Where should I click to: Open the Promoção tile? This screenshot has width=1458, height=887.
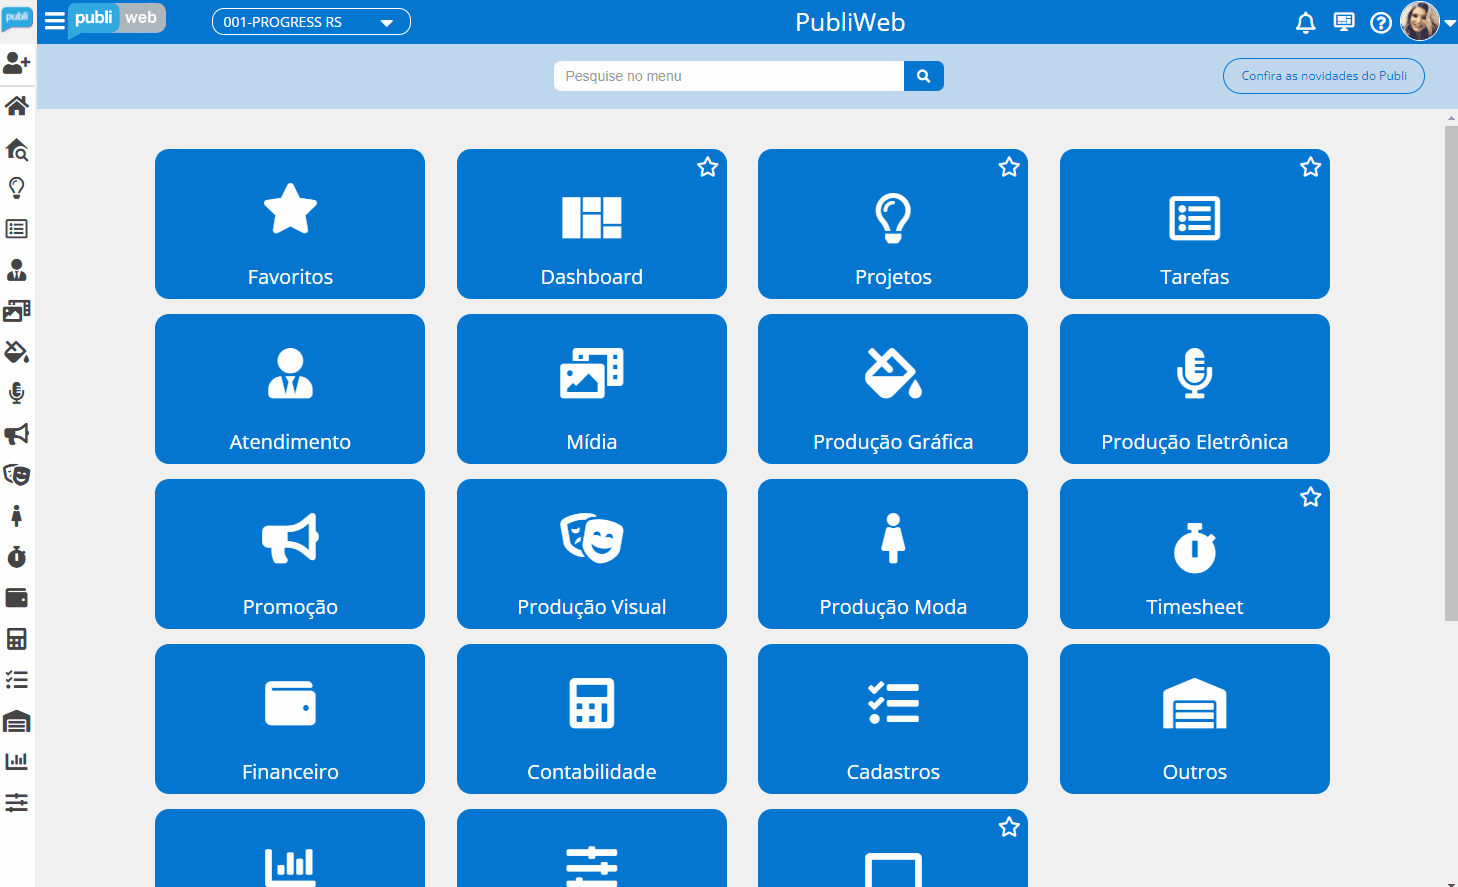click(290, 554)
